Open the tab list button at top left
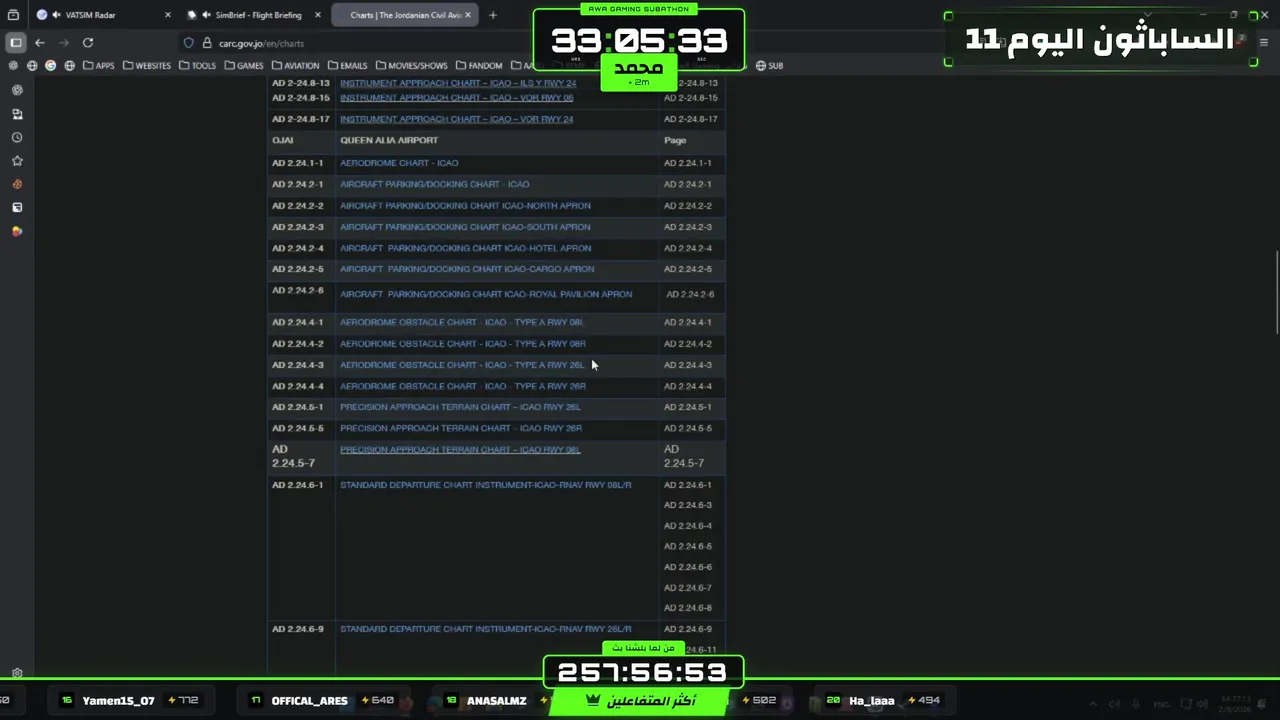This screenshot has width=1280, height=720. point(14,15)
